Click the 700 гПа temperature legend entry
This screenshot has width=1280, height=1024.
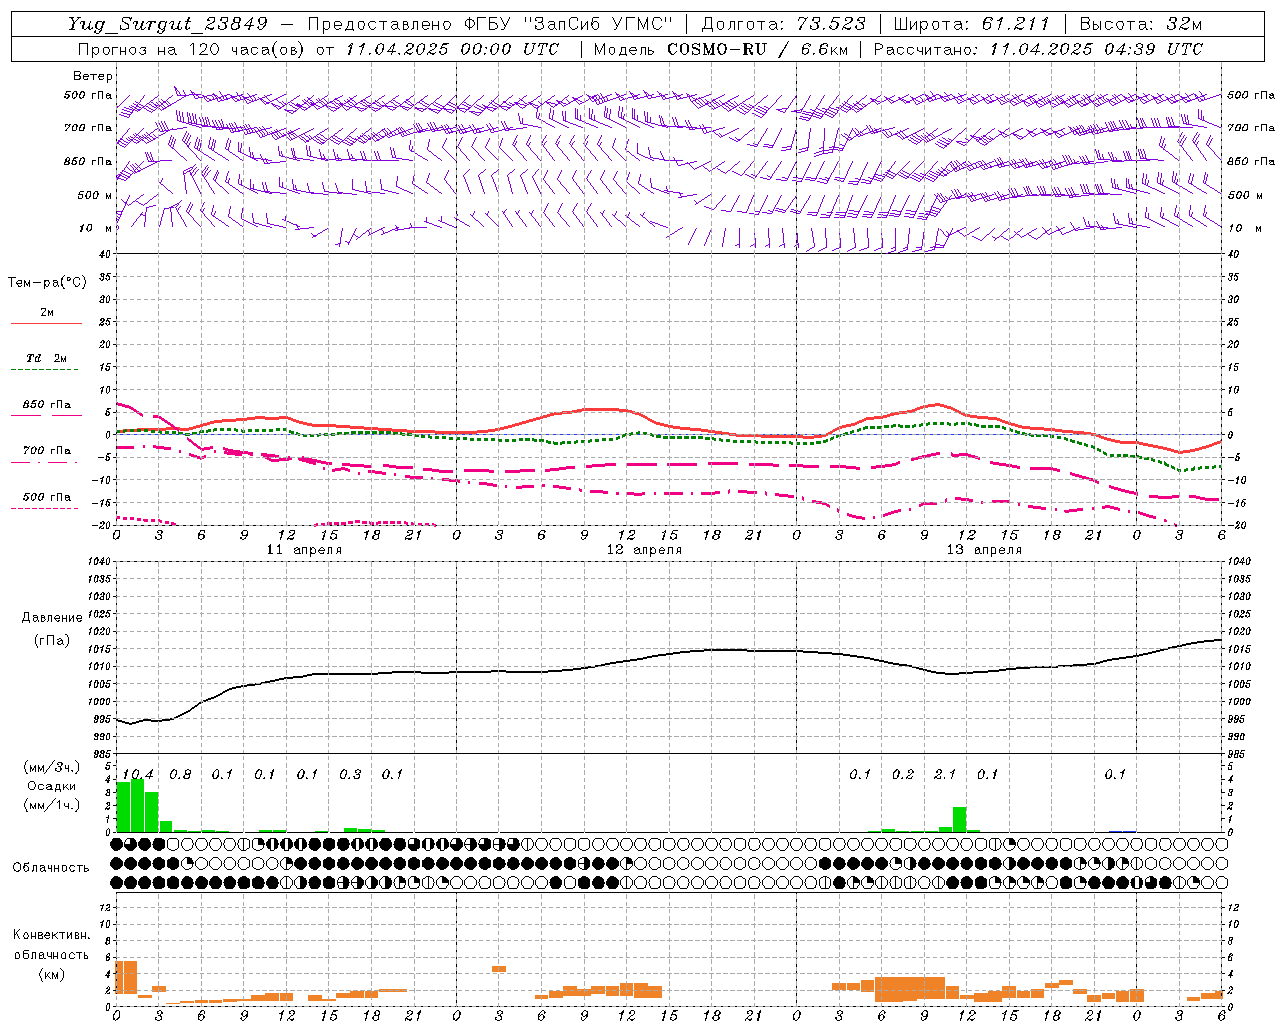pyautogui.click(x=46, y=450)
